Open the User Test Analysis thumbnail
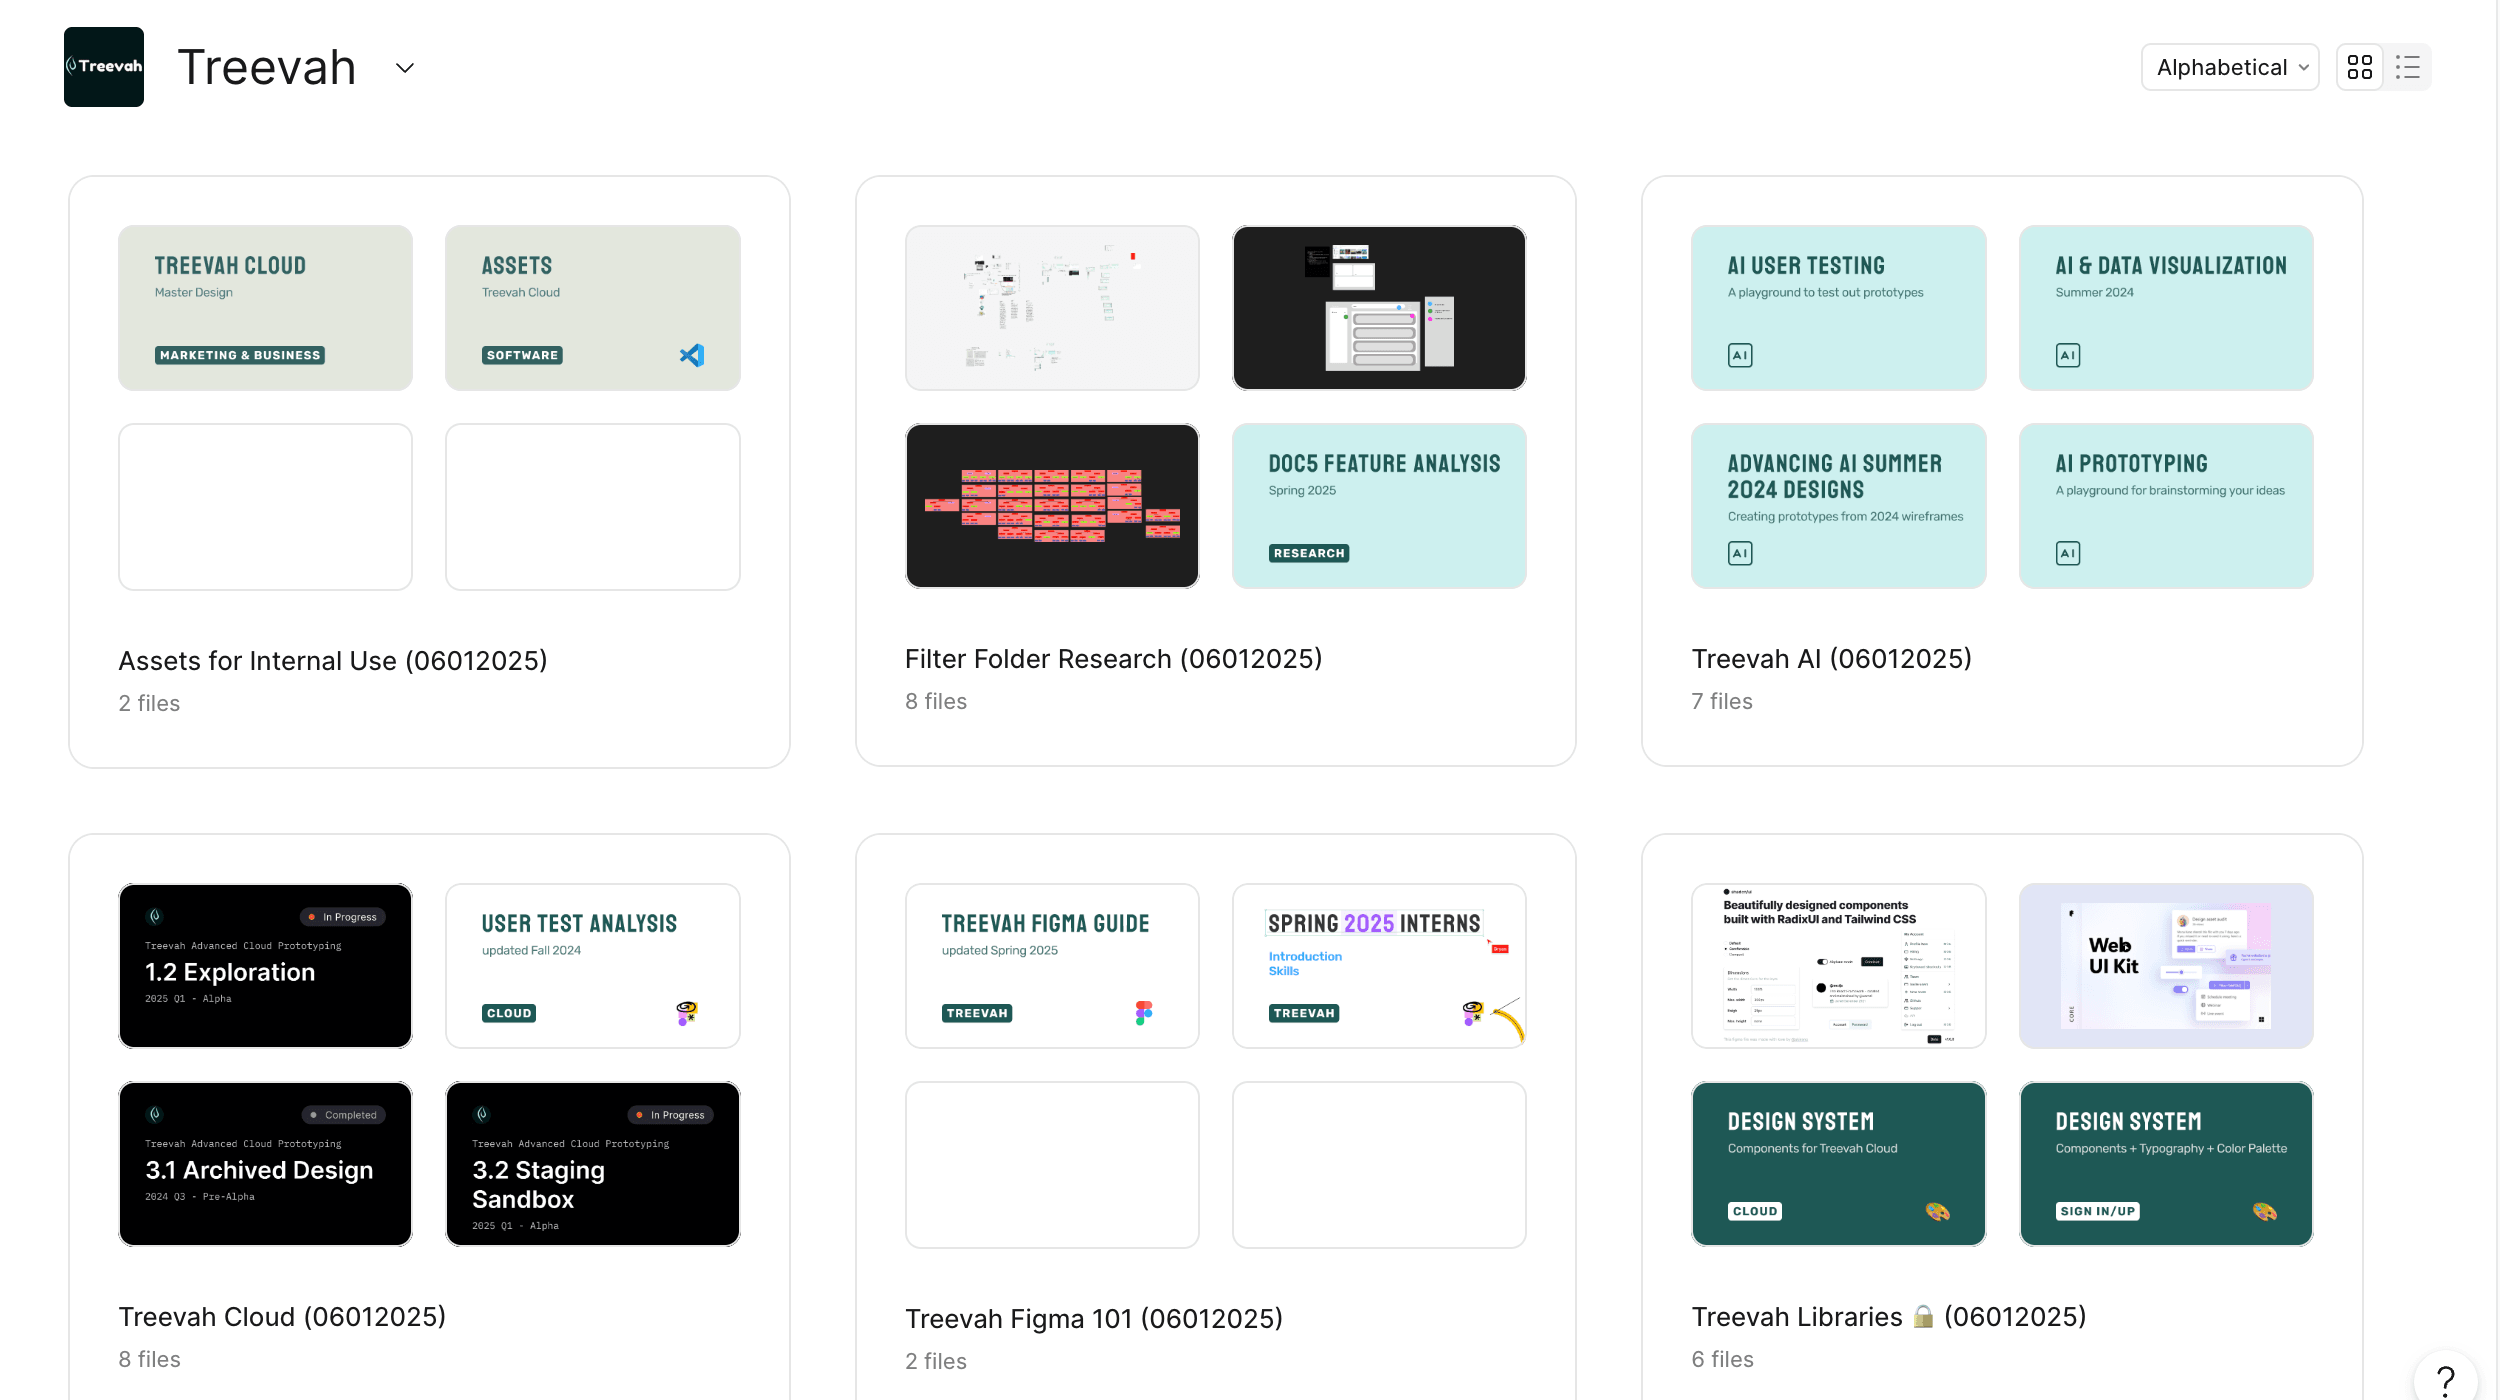Viewport: 2500px width, 1400px height. point(593,966)
